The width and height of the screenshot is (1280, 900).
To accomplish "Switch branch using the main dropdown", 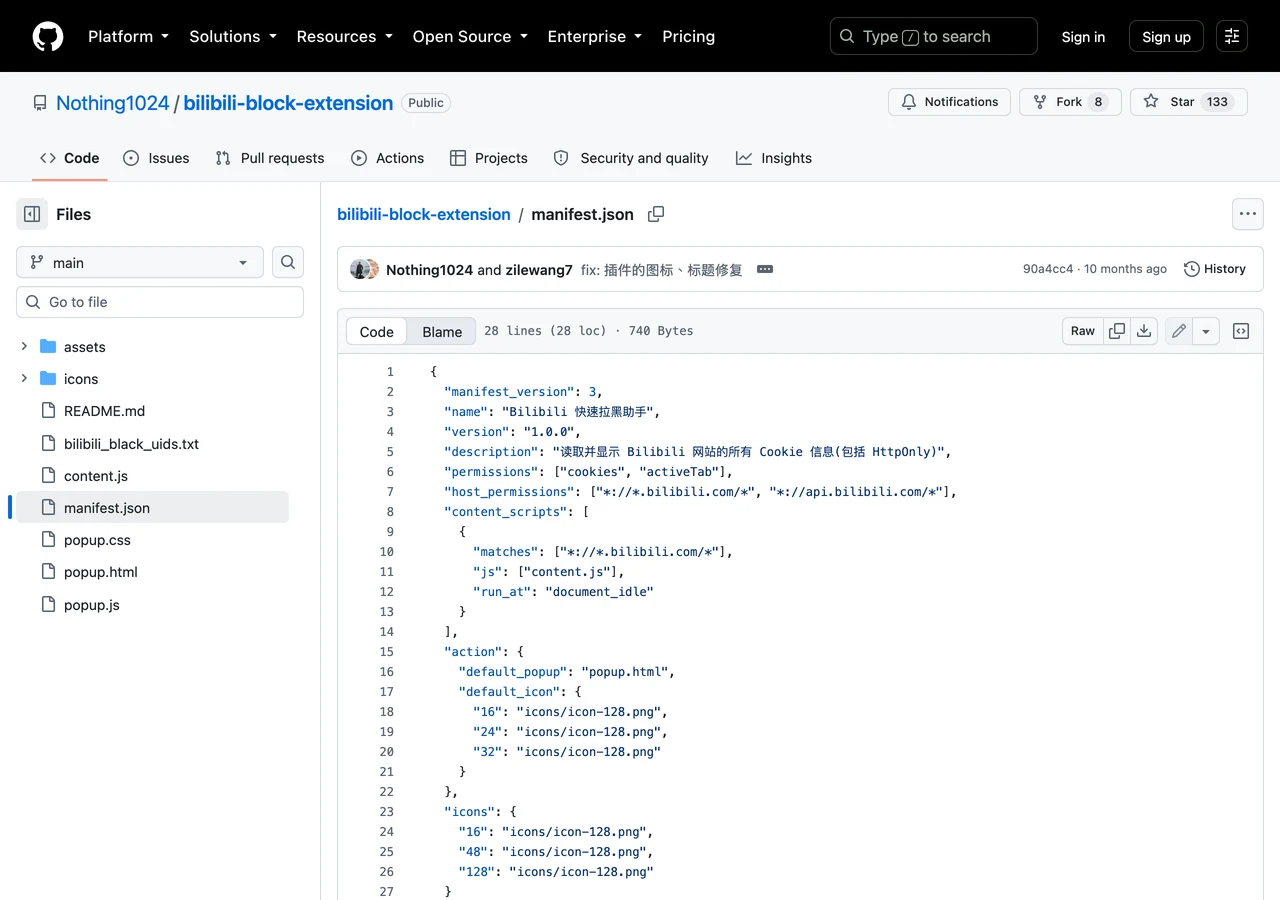I will pyautogui.click(x=140, y=262).
